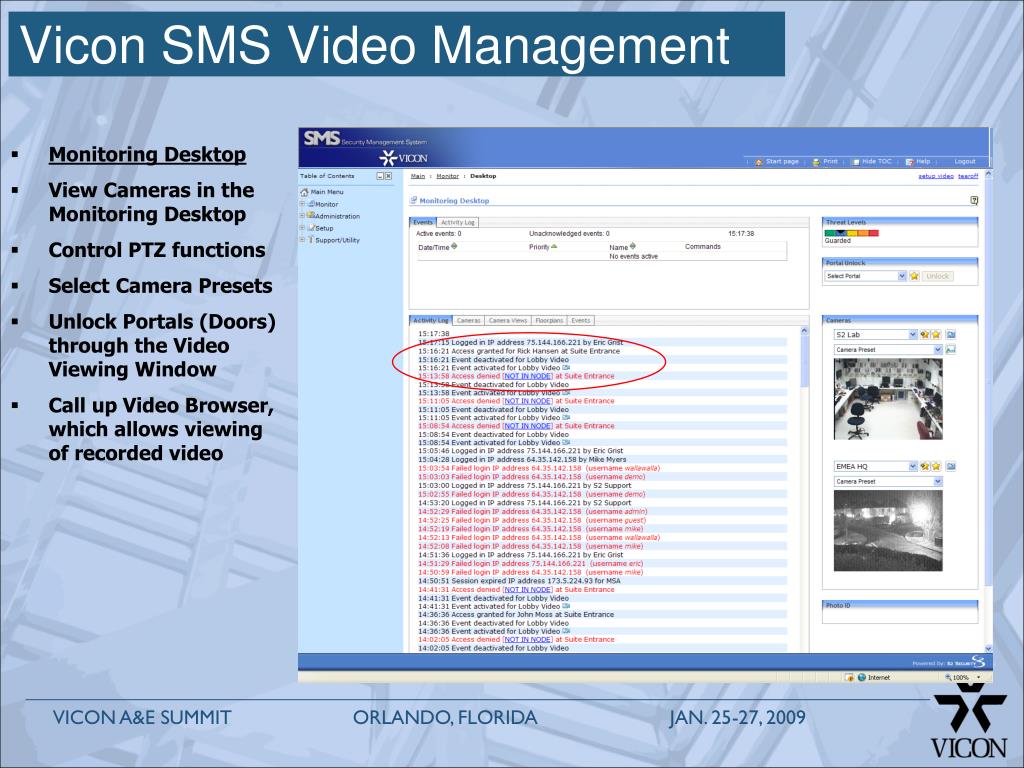Click the first star icon beside EMEA HQ
This screenshot has width=1024, height=768.
tap(925, 466)
